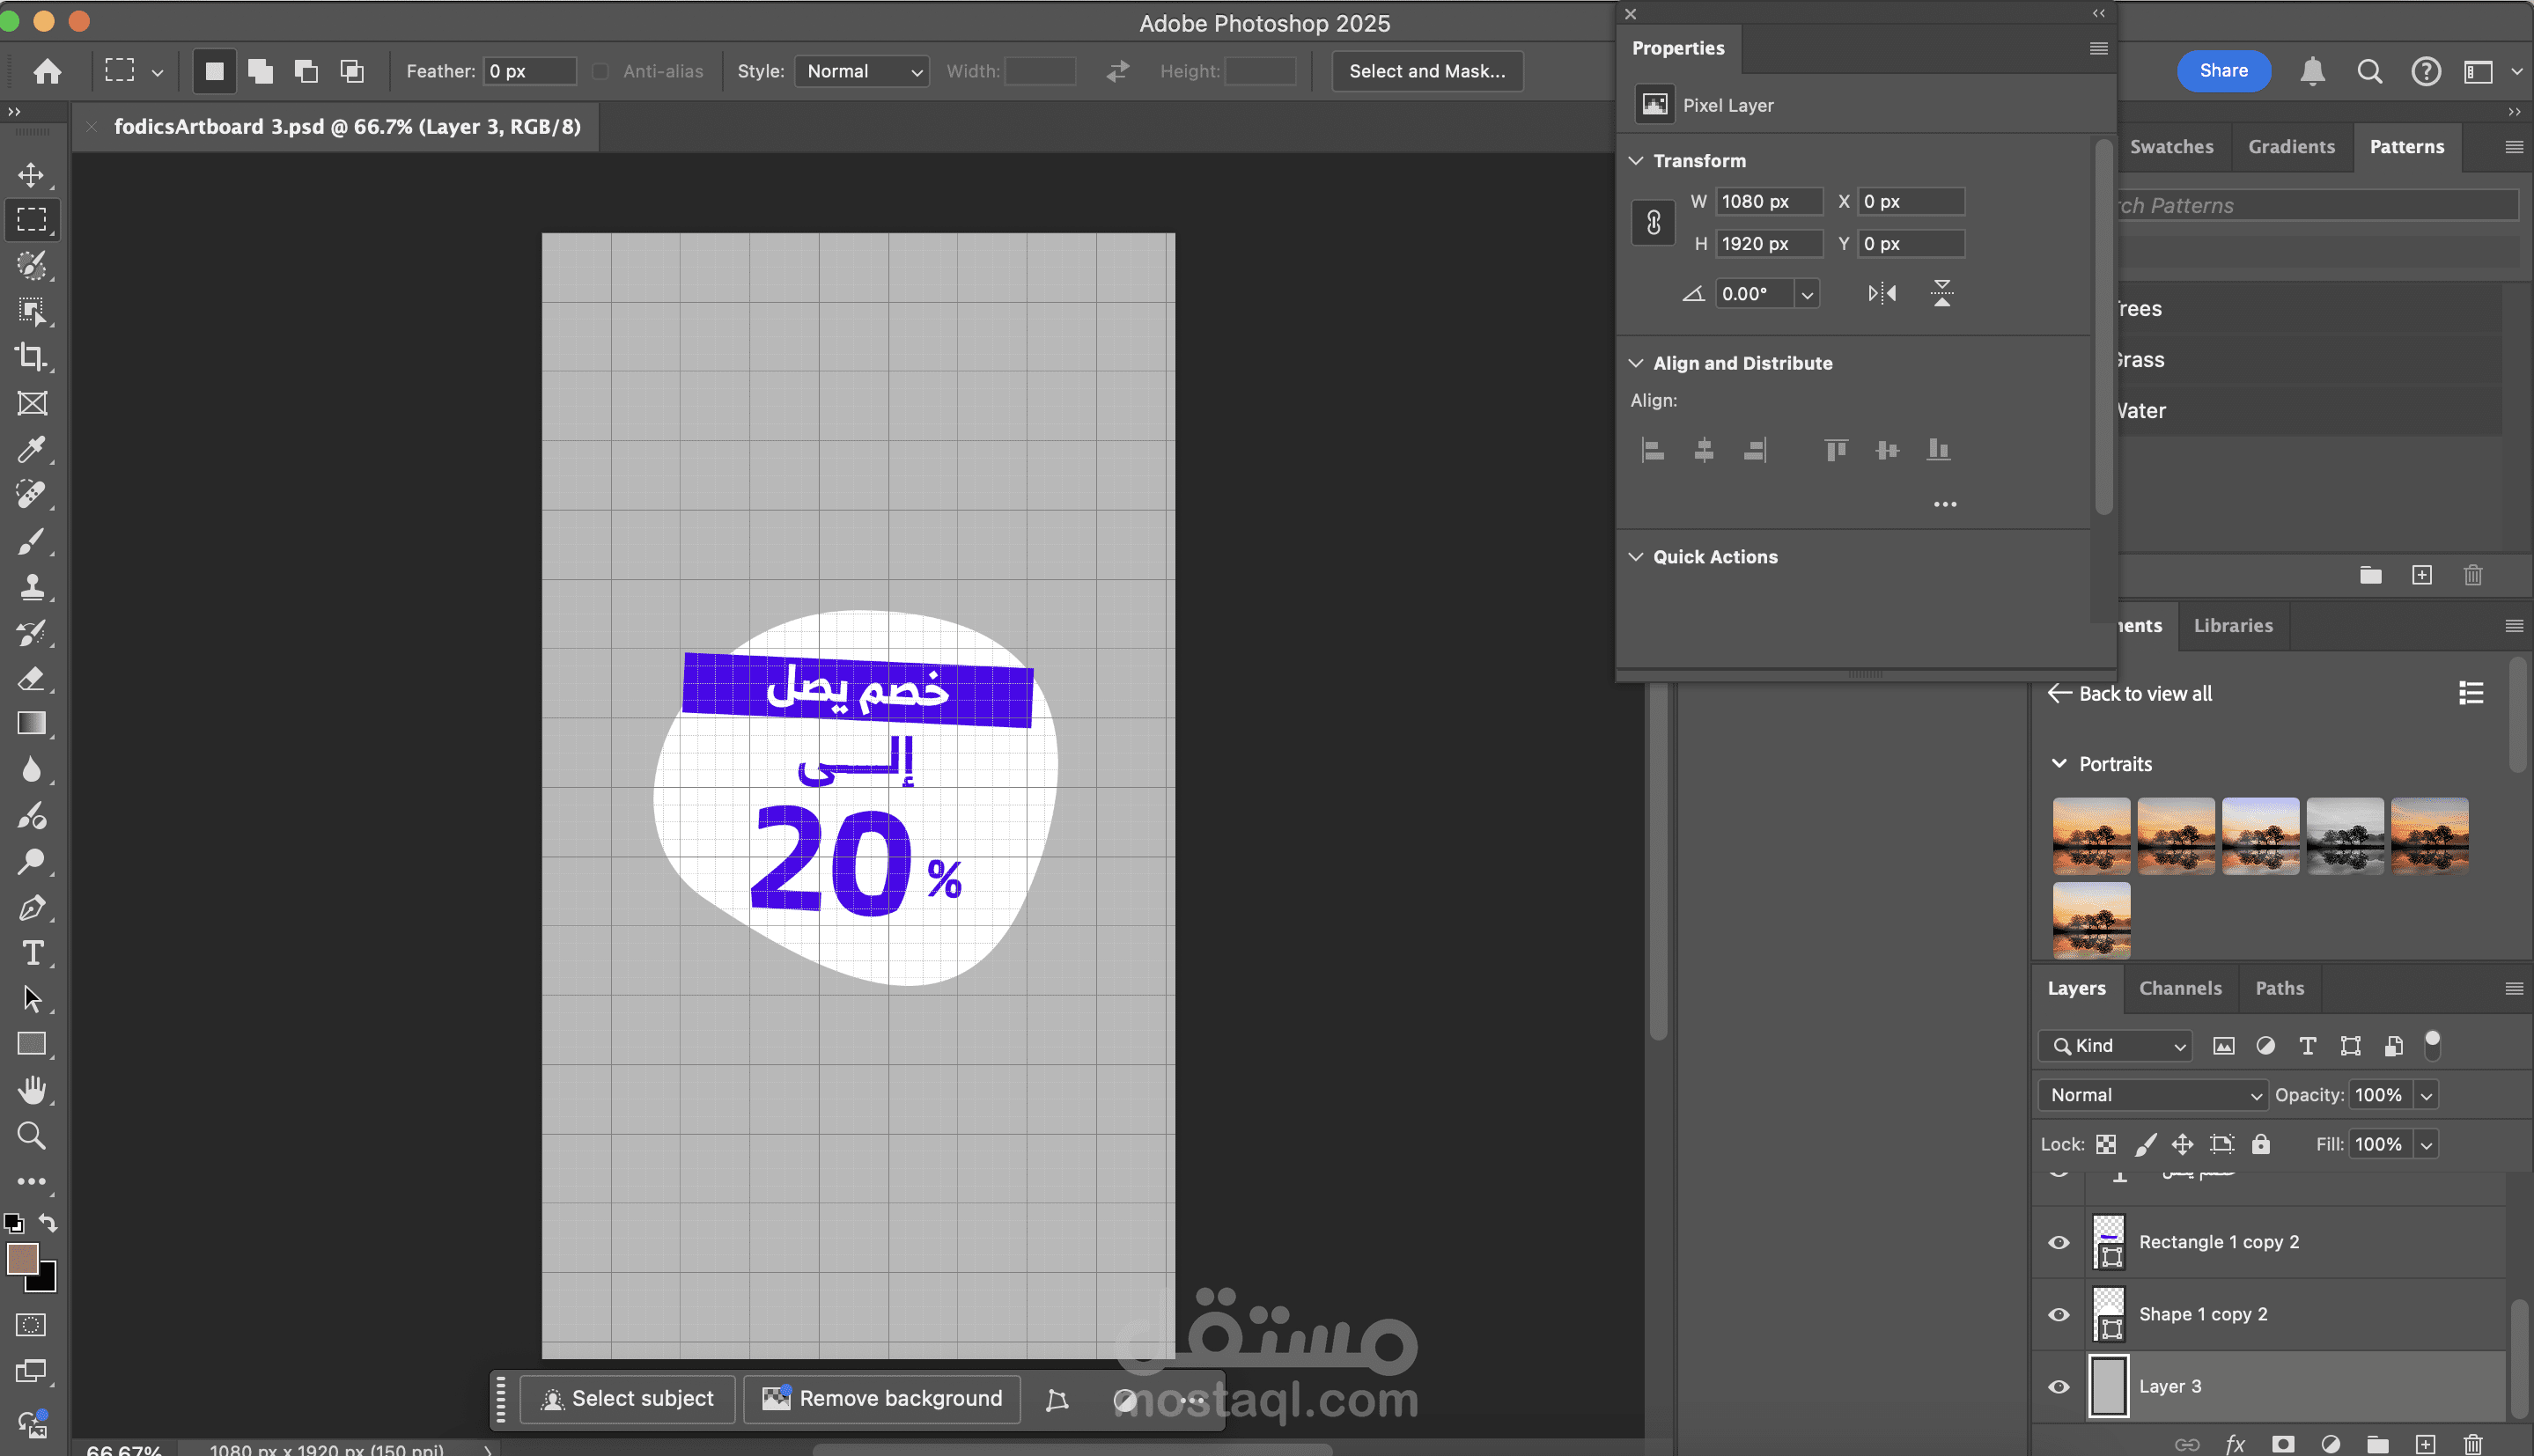
Task: Select the Crop tool
Action: click(x=31, y=357)
